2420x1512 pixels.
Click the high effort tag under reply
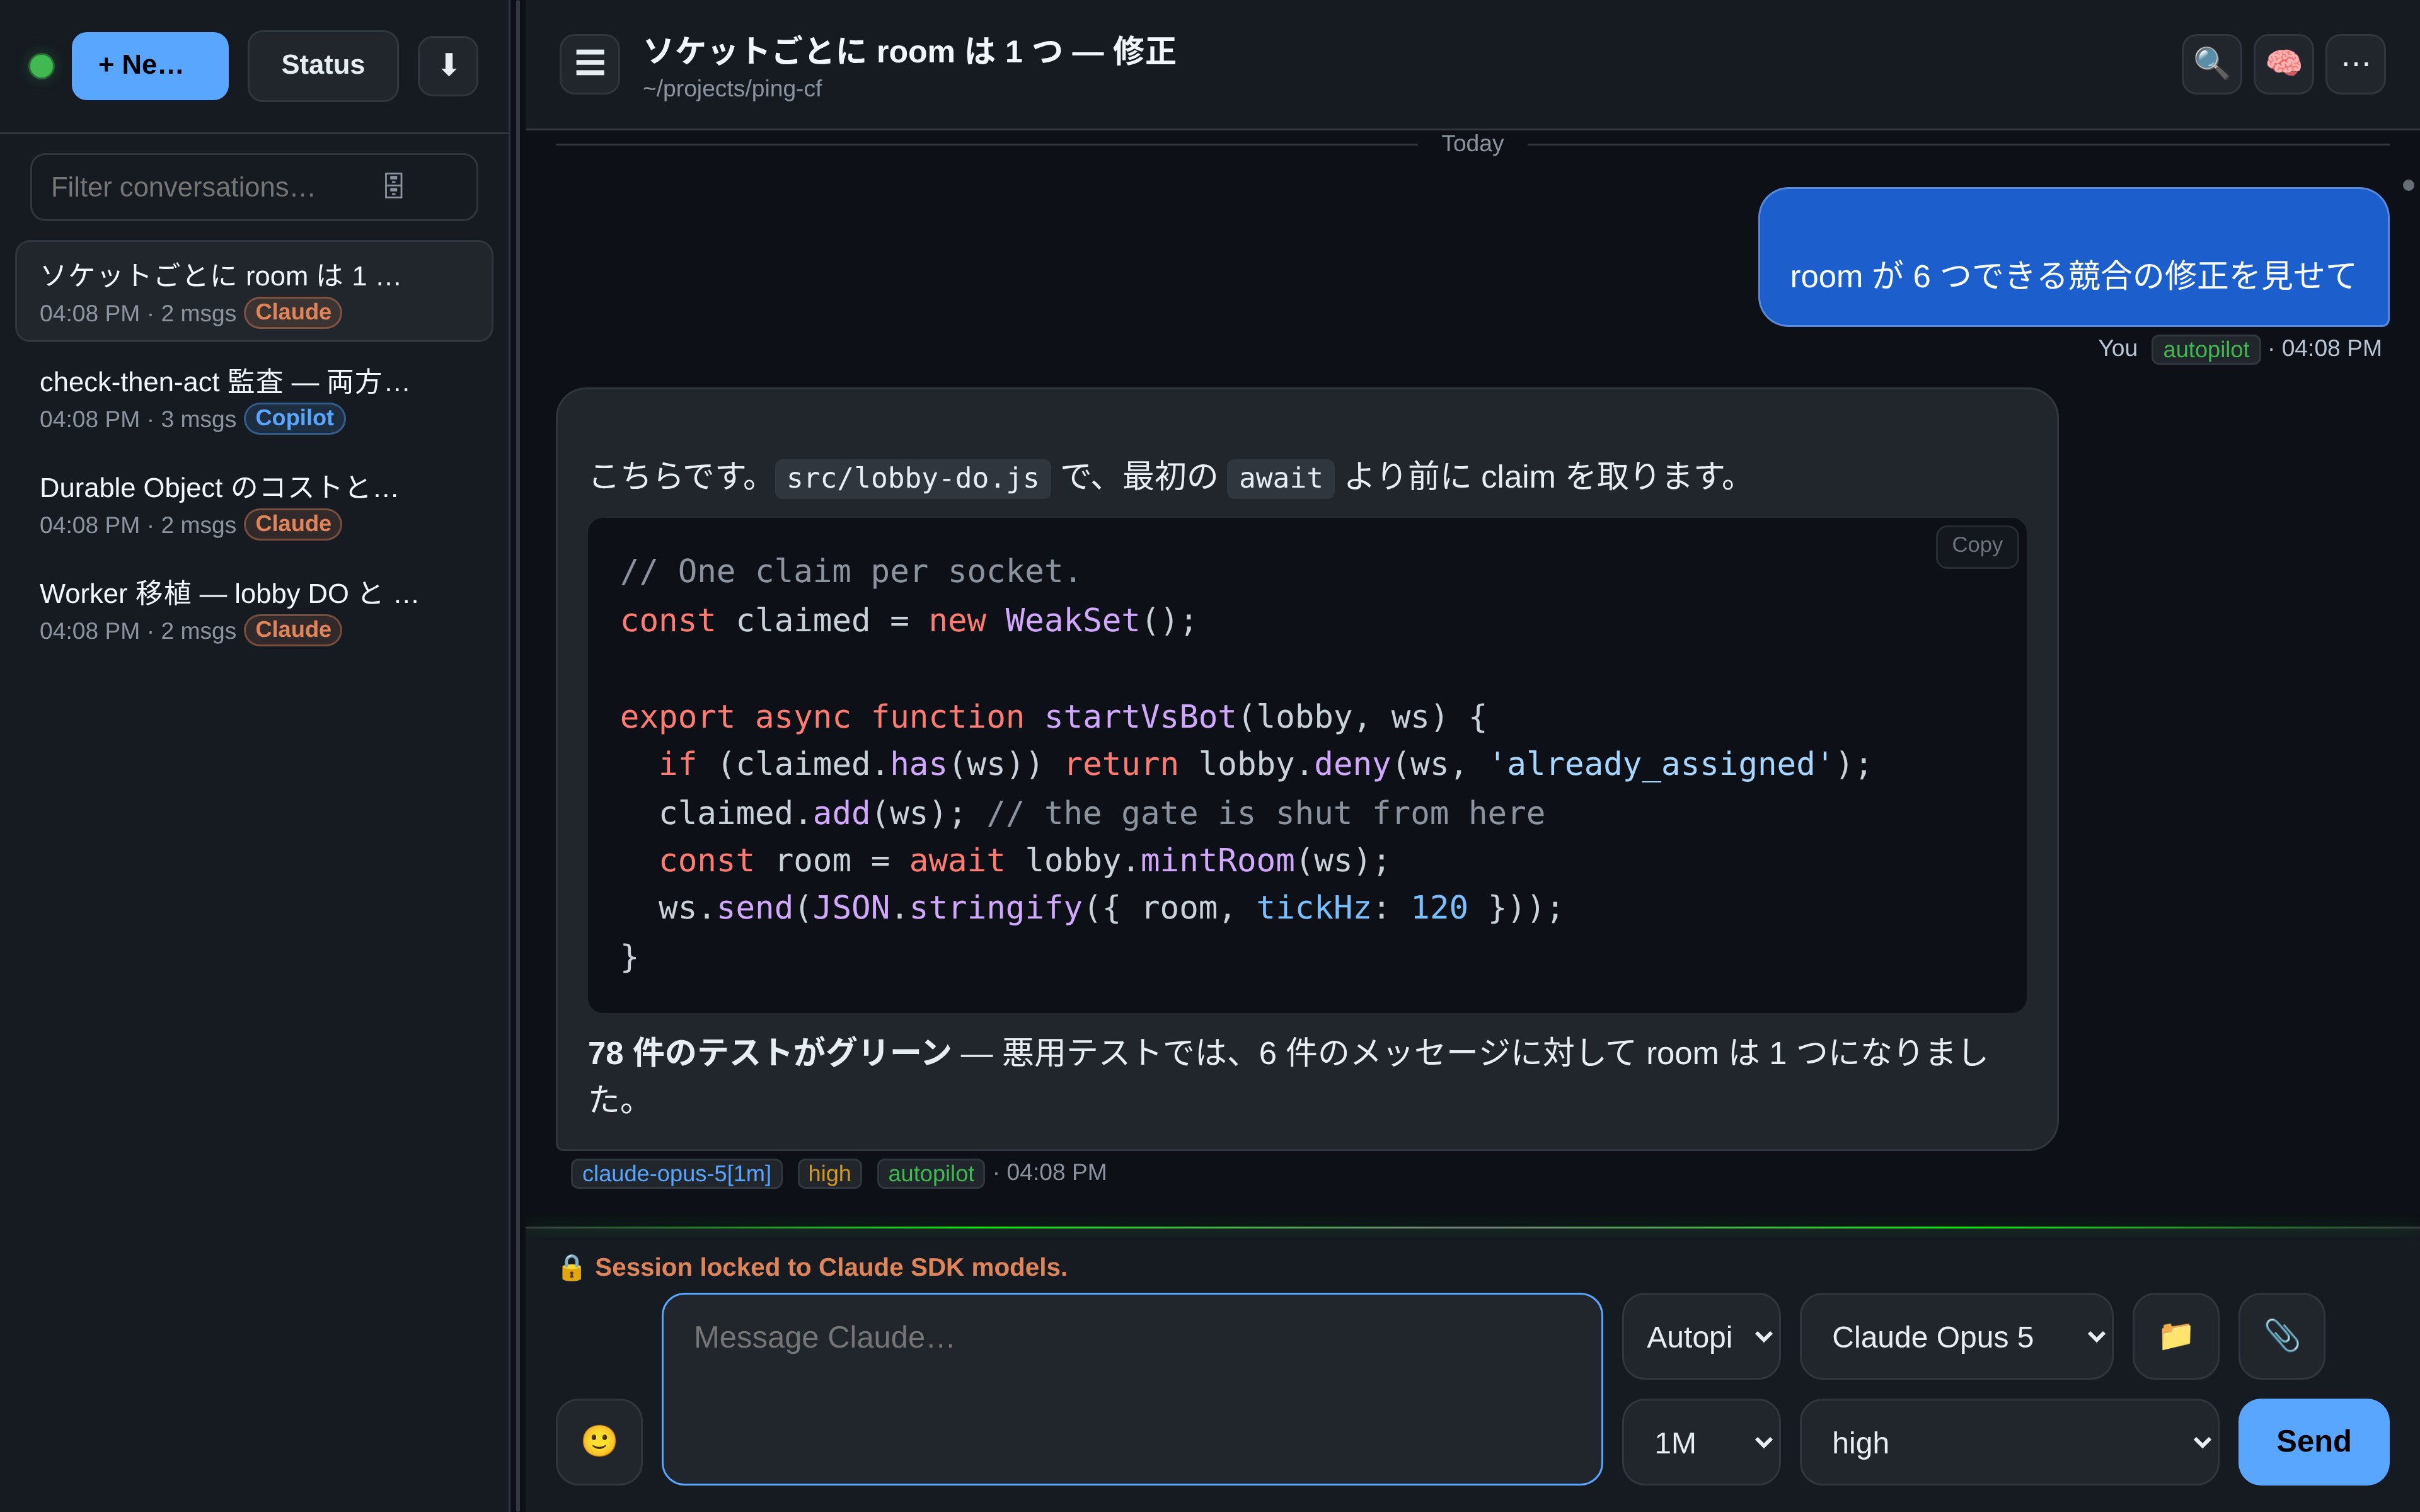pyautogui.click(x=829, y=1174)
